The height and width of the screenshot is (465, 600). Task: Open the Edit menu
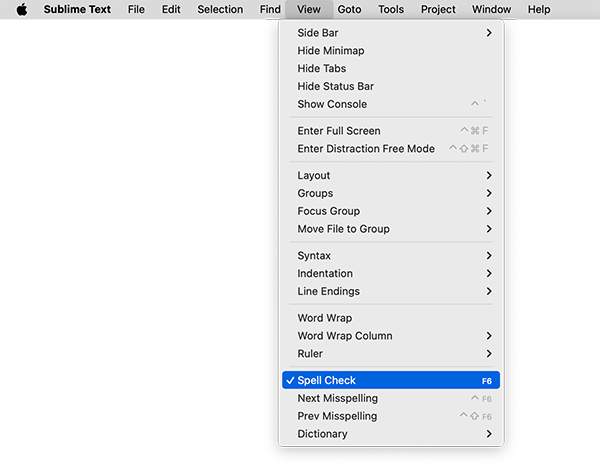tap(171, 9)
